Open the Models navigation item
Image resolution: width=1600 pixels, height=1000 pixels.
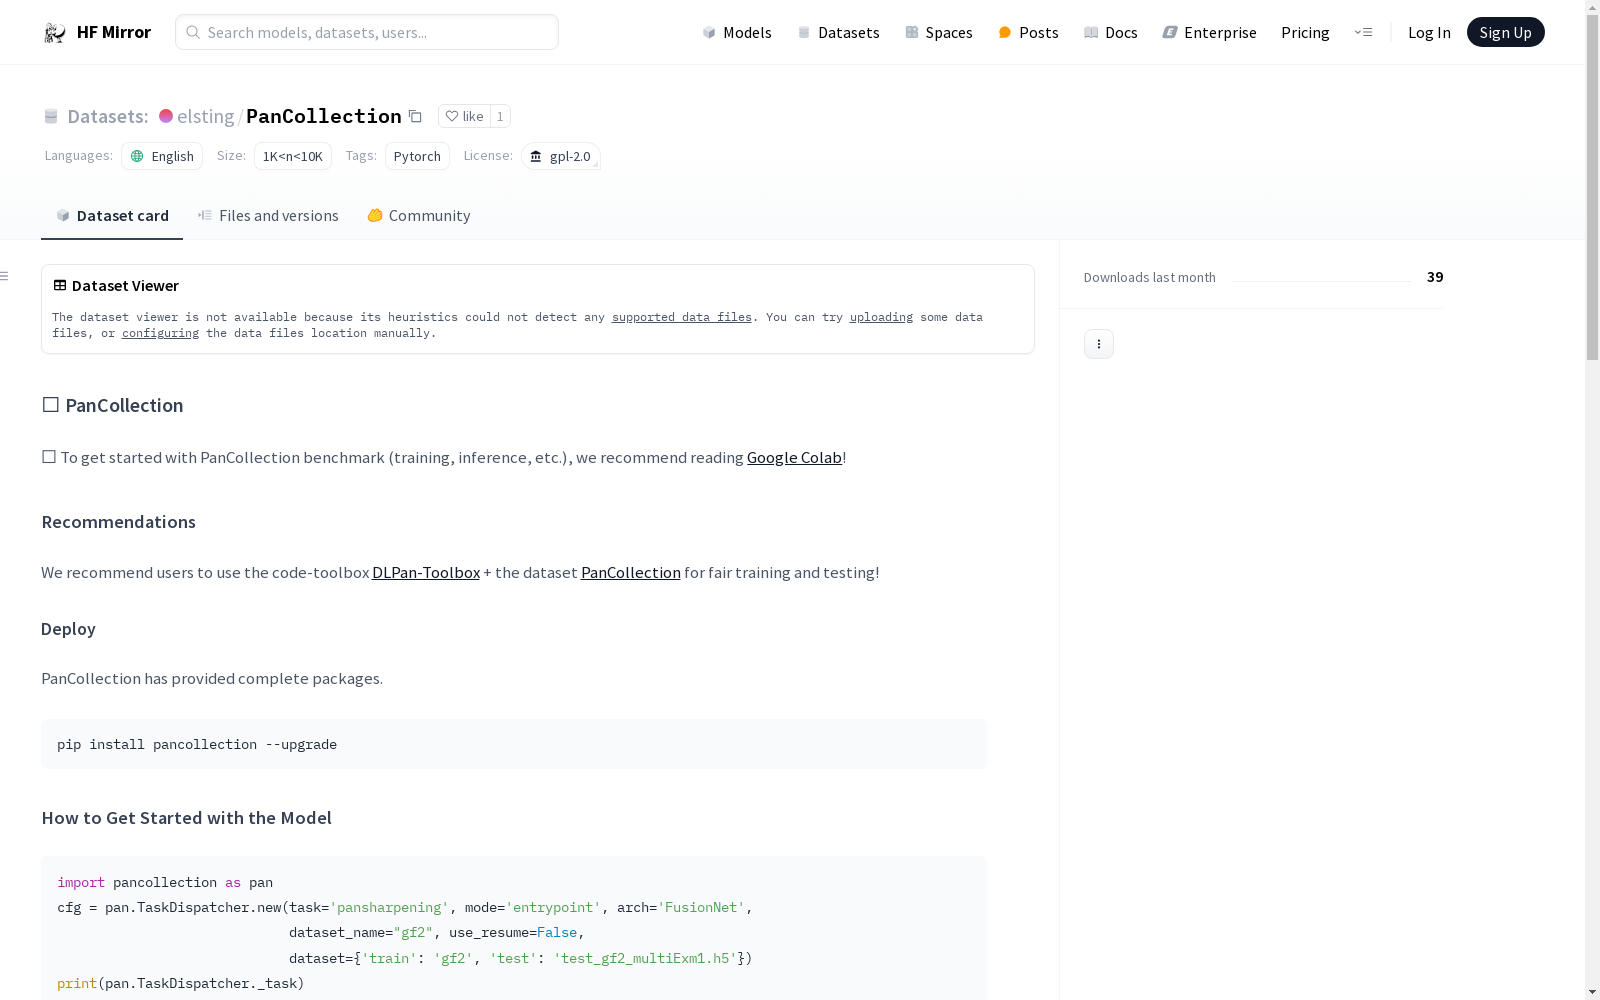(x=737, y=32)
